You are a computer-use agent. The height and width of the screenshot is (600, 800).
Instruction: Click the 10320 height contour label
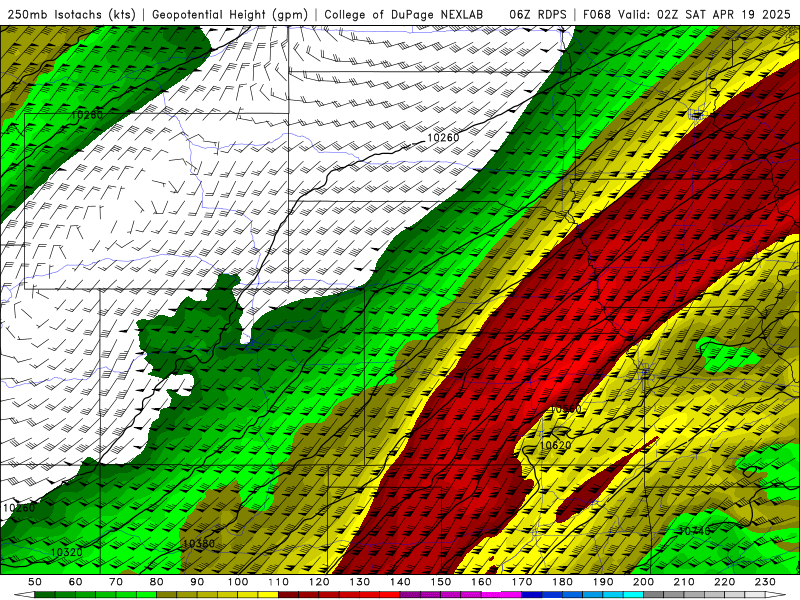tap(66, 552)
